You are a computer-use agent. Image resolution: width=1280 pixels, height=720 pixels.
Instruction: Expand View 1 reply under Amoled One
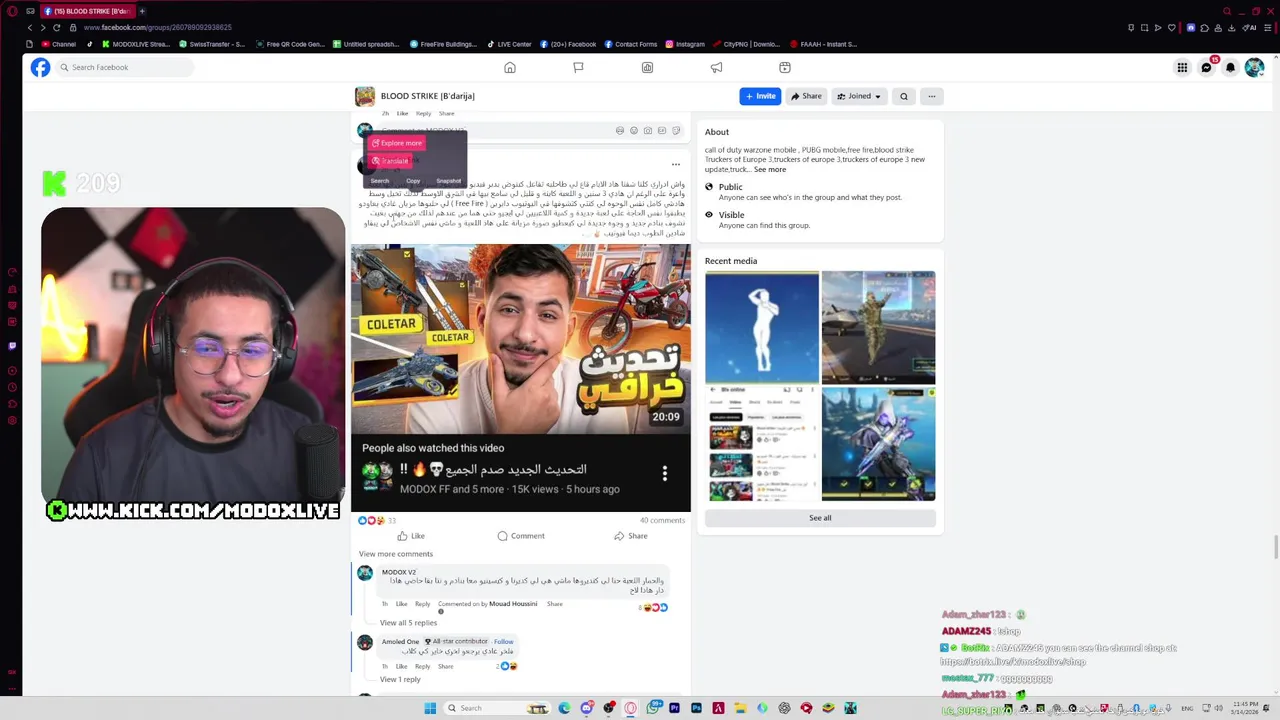(x=400, y=679)
